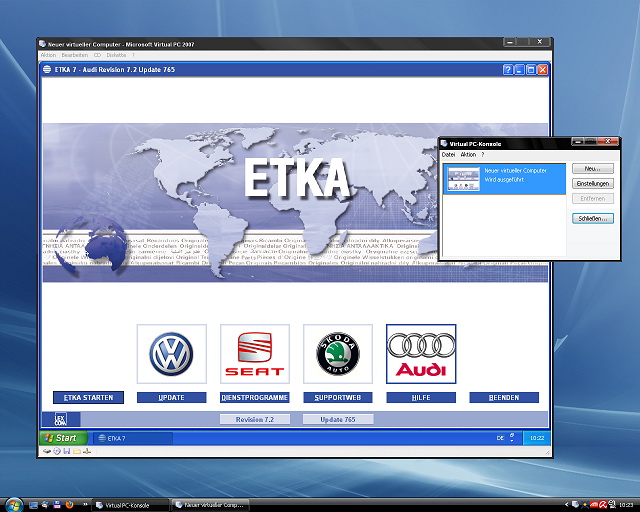
Task: Open SUPPORTWEB
Action: click(x=338, y=398)
